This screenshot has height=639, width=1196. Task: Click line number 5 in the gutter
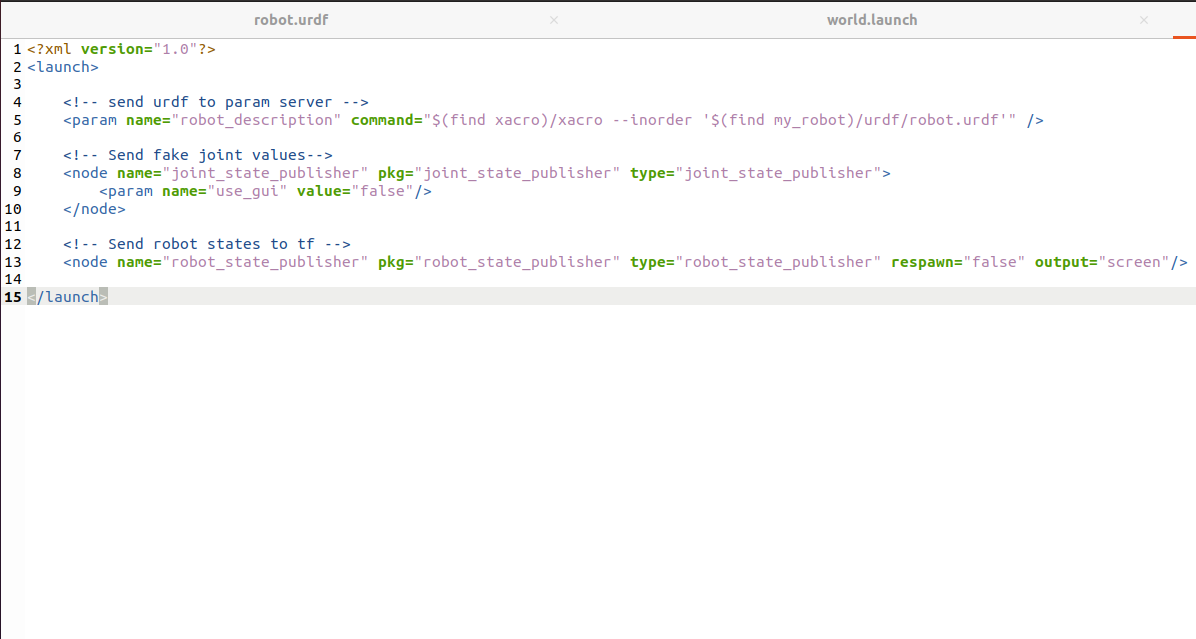pos(17,120)
